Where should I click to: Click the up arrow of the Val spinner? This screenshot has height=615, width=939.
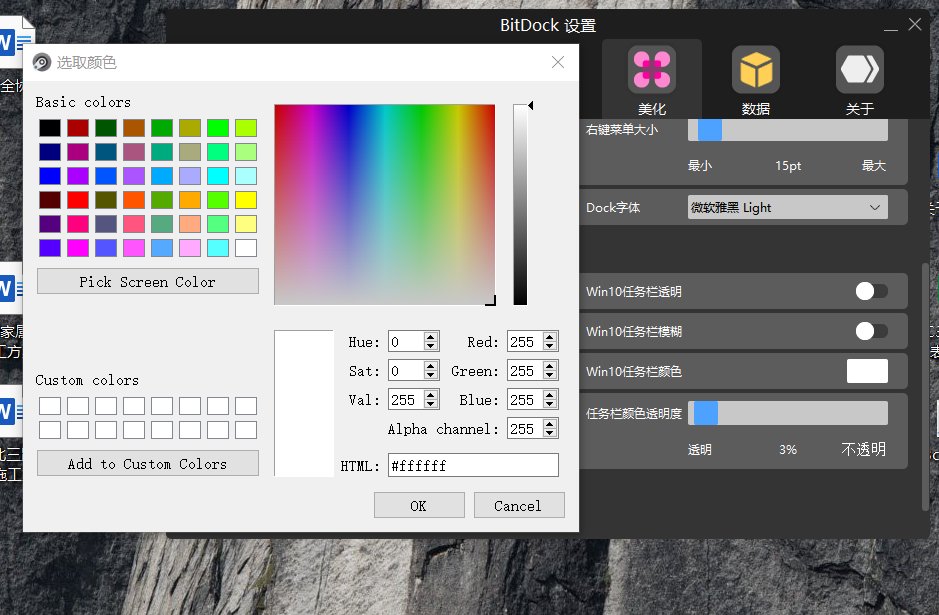[x=431, y=395]
